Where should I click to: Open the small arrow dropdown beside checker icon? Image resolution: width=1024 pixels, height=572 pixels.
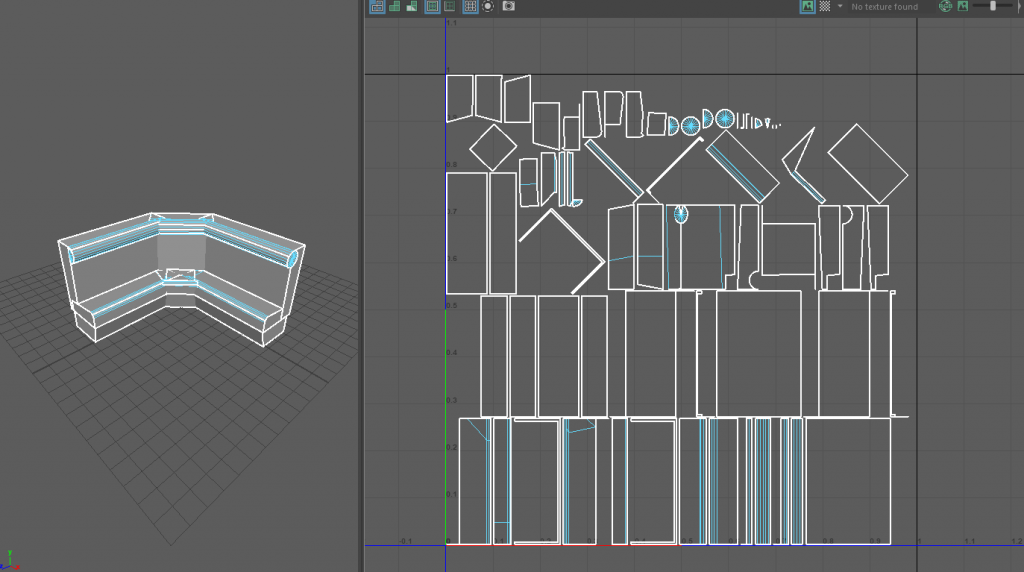click(x=840, y=6)
